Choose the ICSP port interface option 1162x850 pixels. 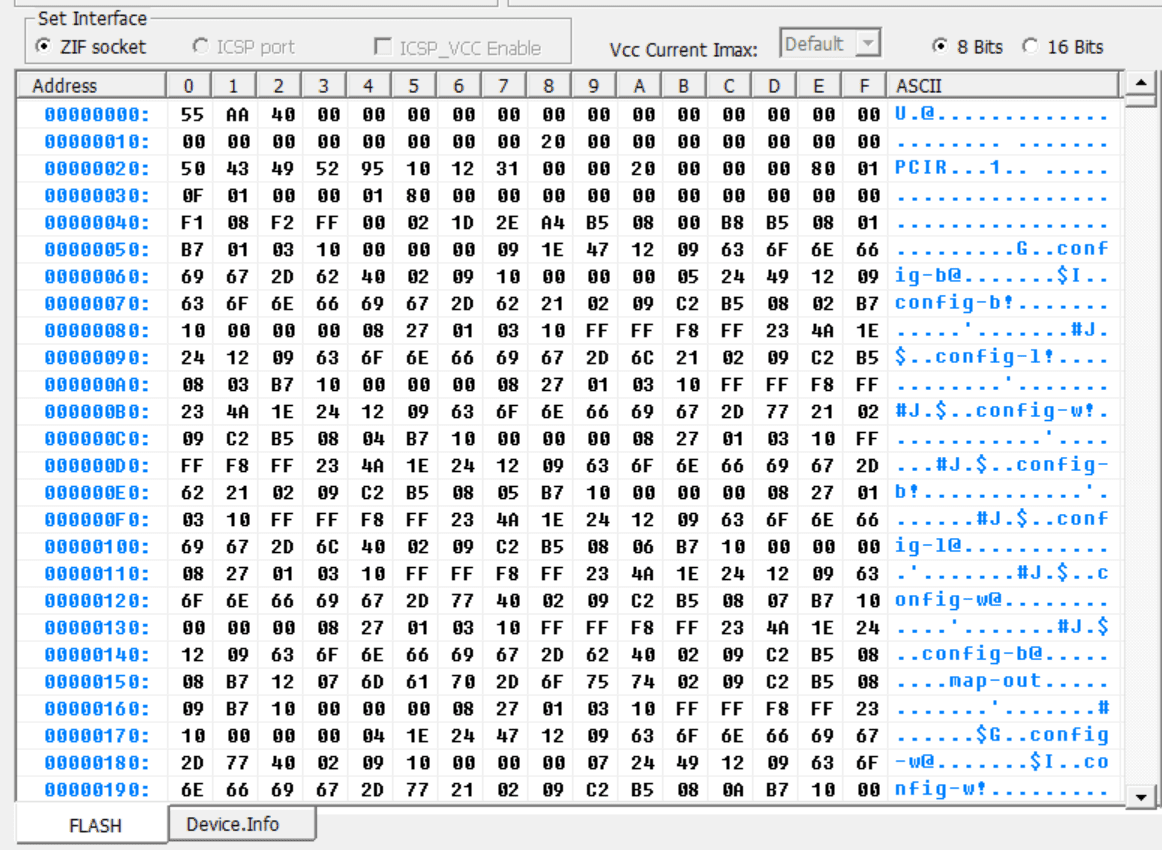click(x=200, y=47)
